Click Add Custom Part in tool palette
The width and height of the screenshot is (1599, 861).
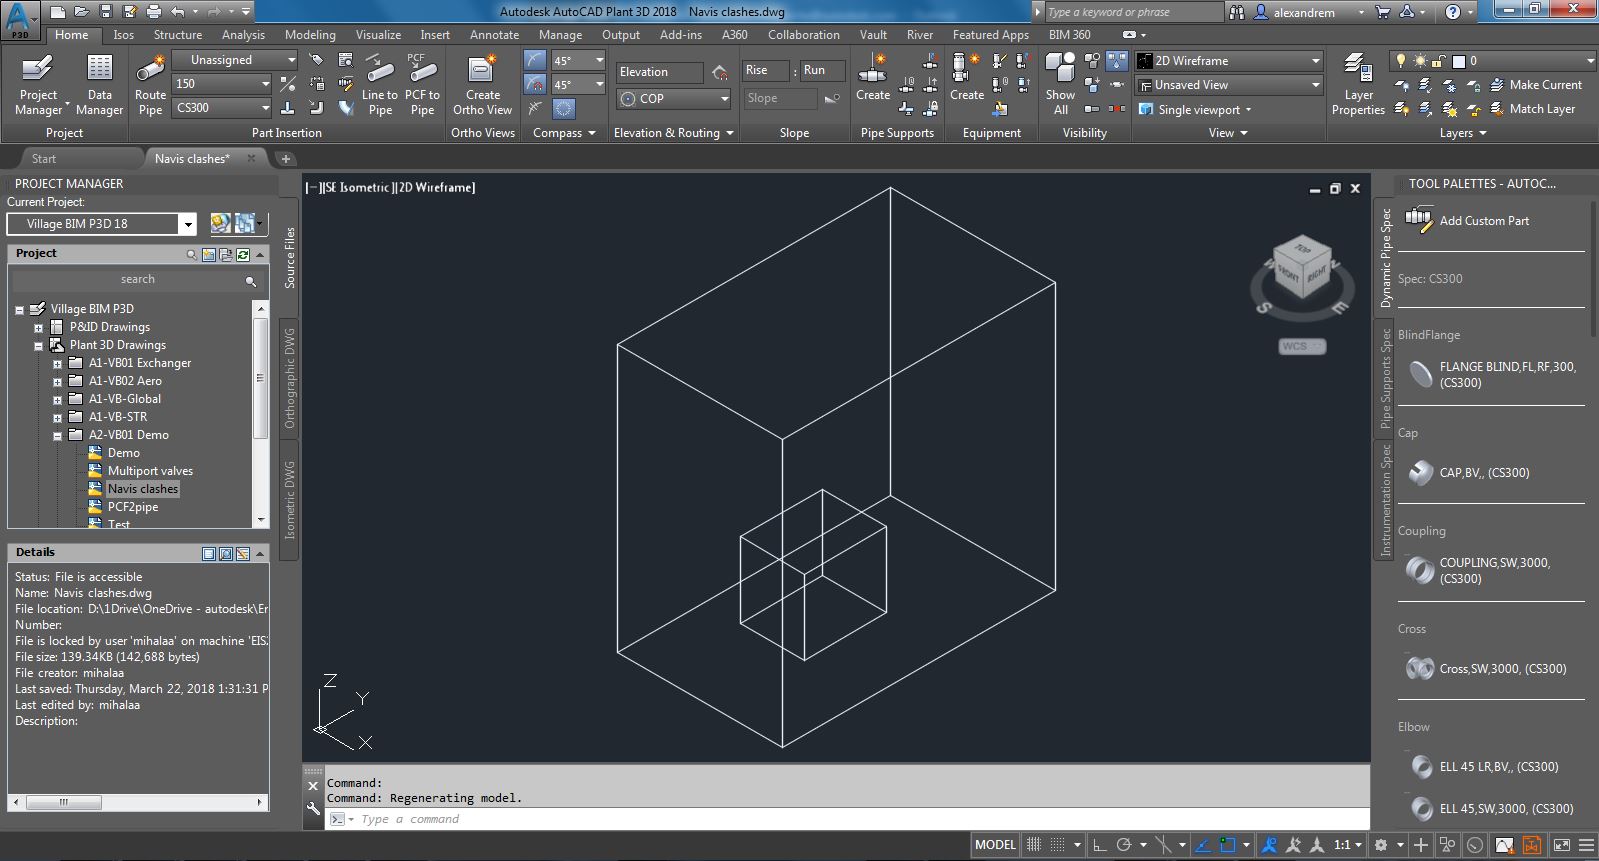(1483, 221)
